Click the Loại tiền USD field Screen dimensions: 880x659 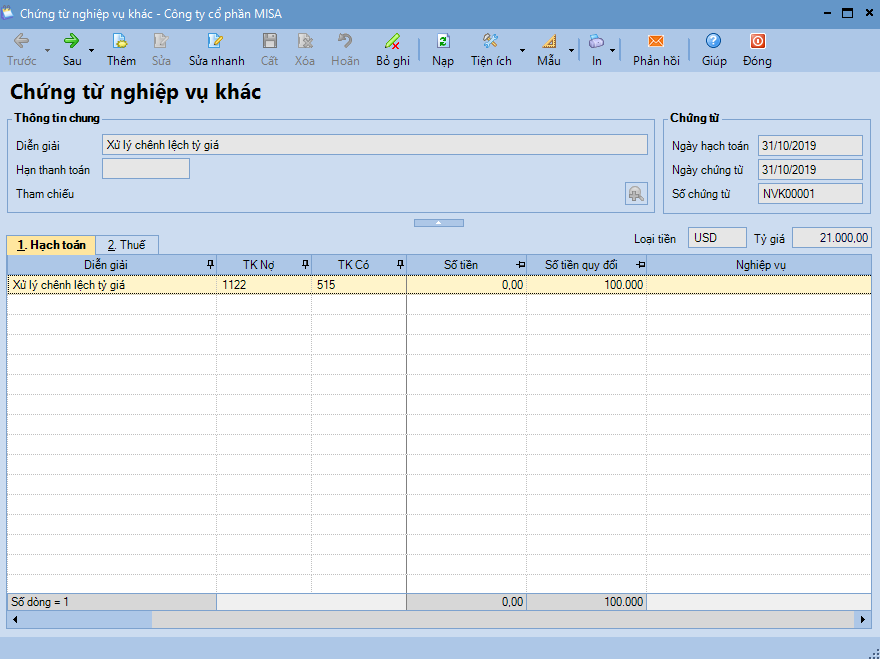click(717, 237)
